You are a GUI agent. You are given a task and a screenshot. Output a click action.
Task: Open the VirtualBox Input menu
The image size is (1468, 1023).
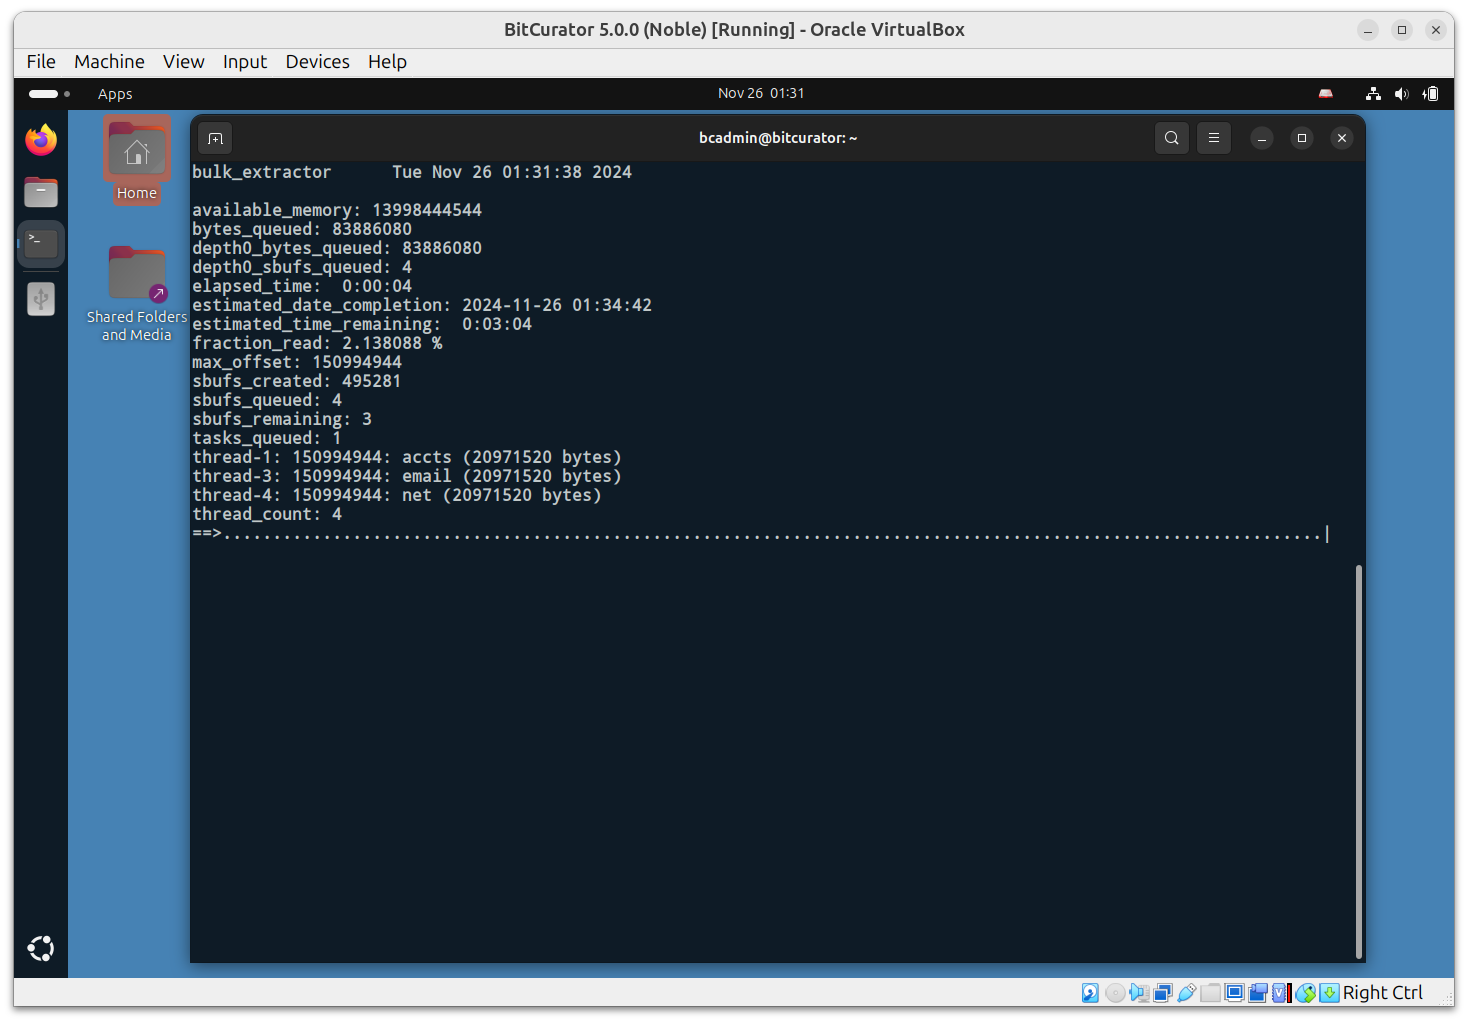click(245, 62)
